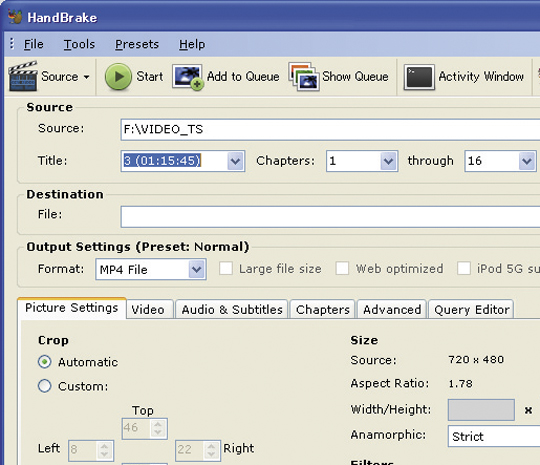Click the Activity Window button label
The height and width of the screenshot is (465, 540).
click(x=481, y=76)
